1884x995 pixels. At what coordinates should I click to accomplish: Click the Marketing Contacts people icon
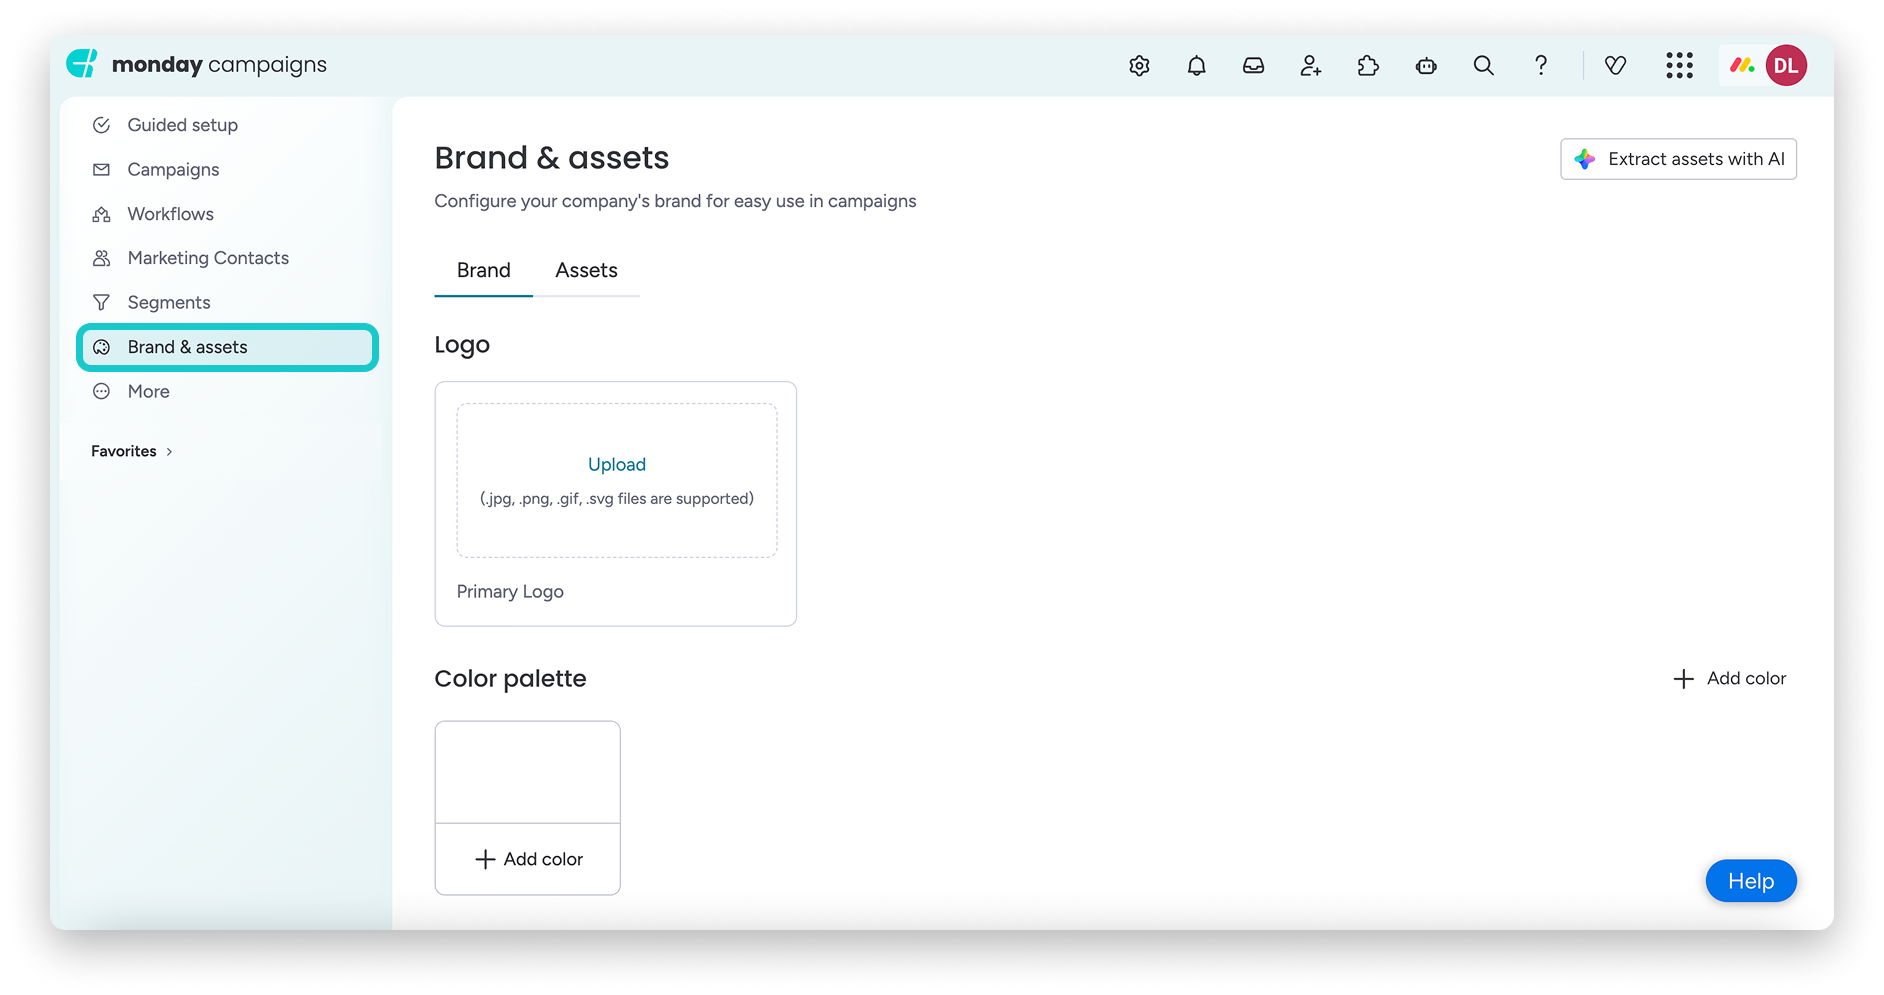101,258
